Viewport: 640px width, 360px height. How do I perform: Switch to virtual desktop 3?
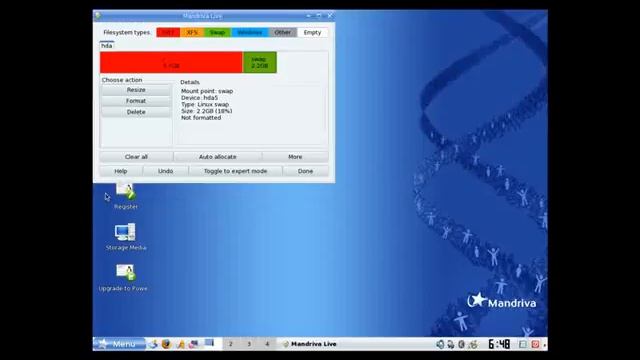point(249,344)
